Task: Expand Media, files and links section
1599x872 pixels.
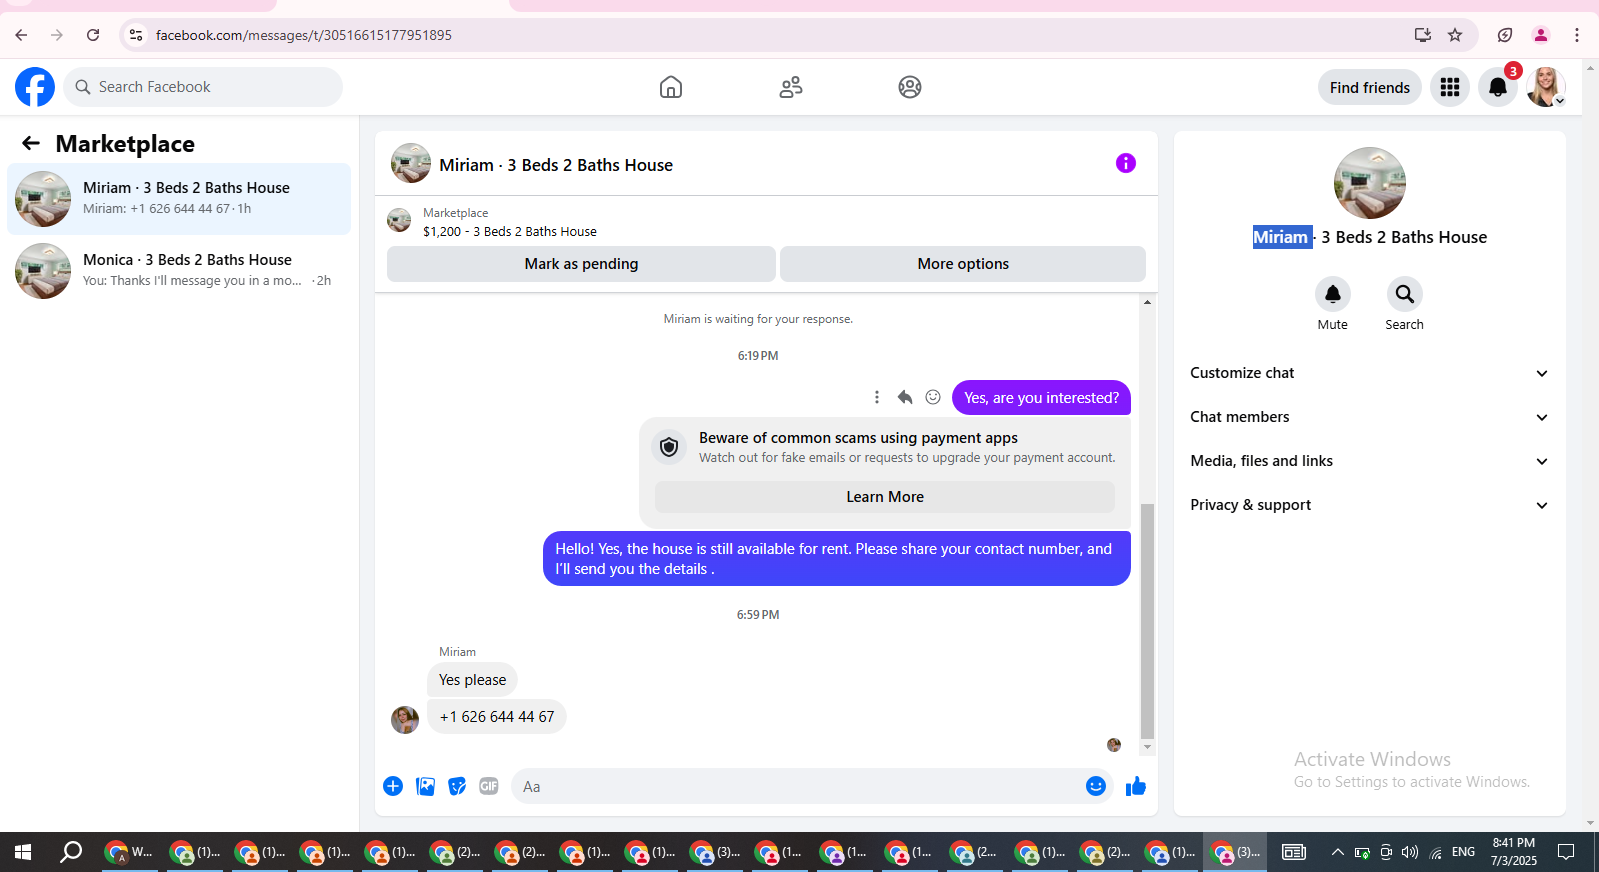Action: point(1369,461)
